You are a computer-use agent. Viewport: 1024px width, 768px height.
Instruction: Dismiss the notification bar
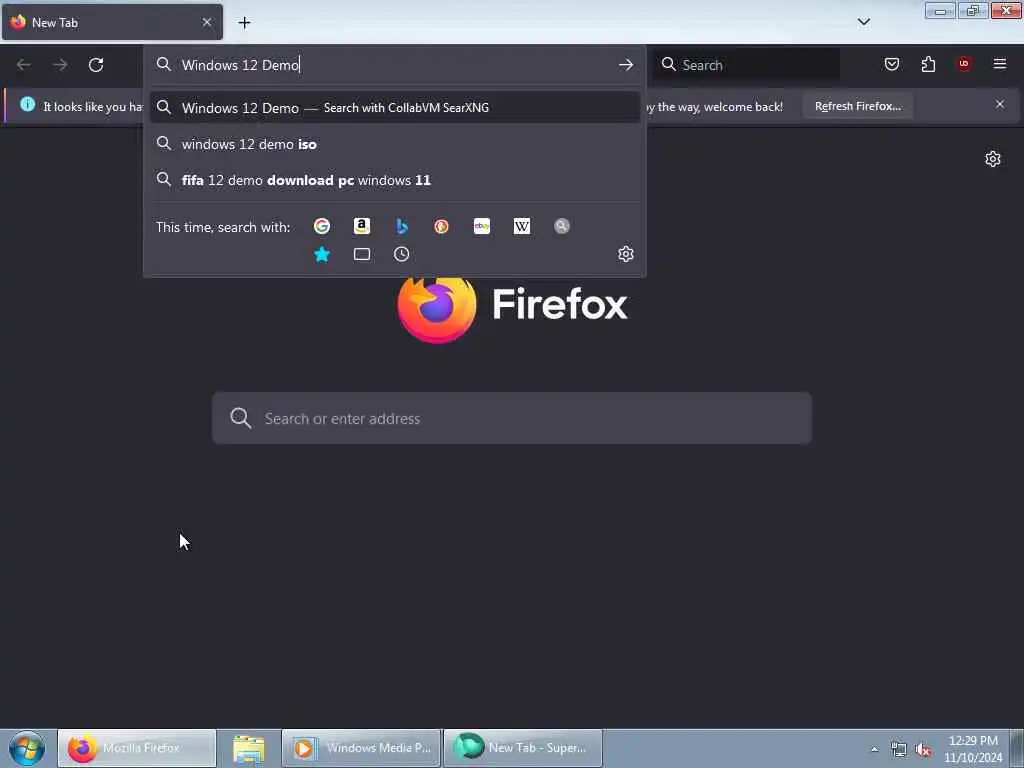pos(999,104)
